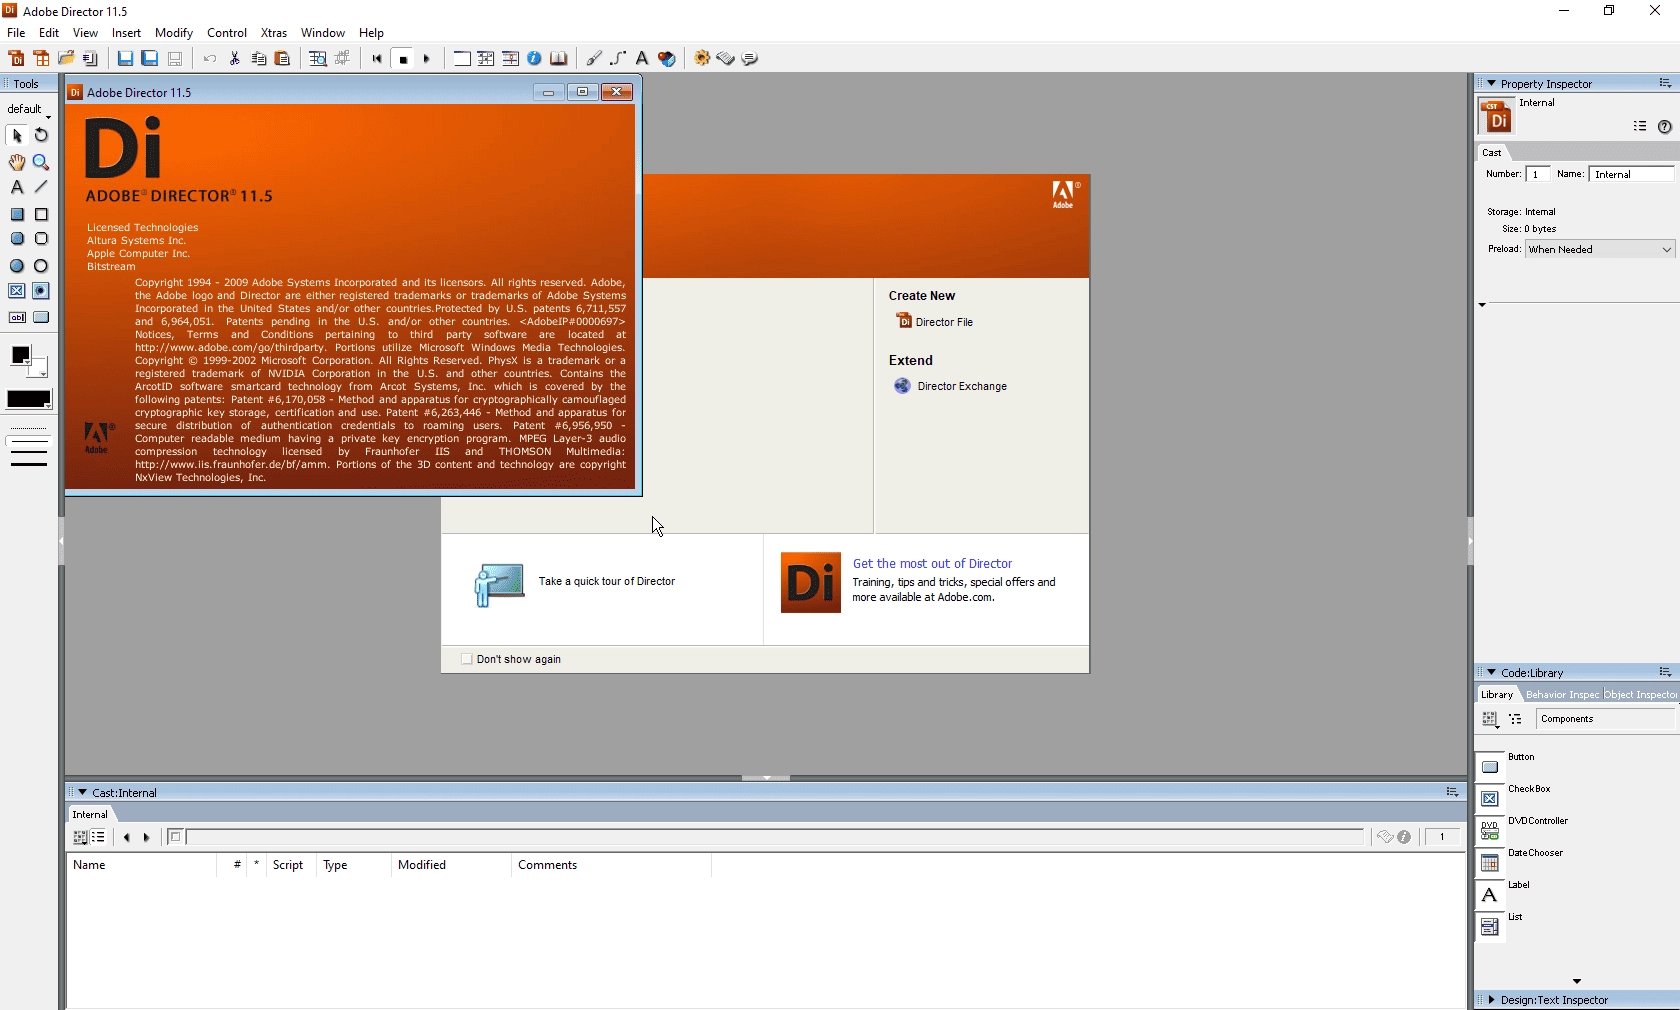1680x1010 pixels.
Task: Select the Rotate and Skew tool
Action: tap(41, 136)
